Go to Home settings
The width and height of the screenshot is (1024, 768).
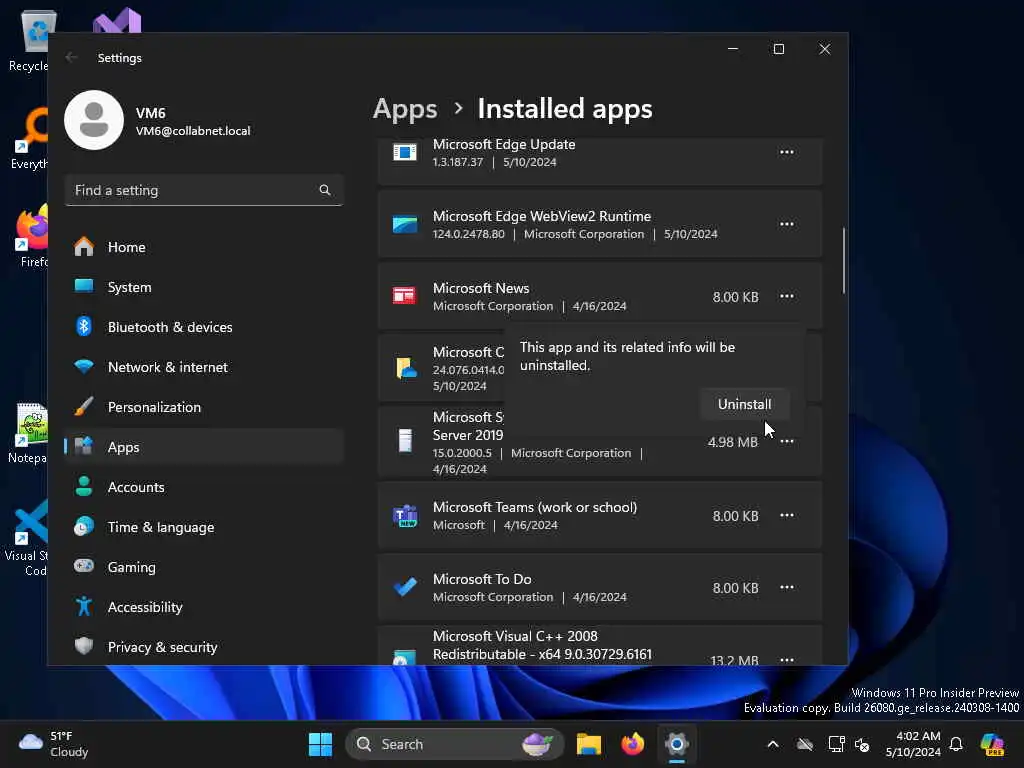[204, 247]
